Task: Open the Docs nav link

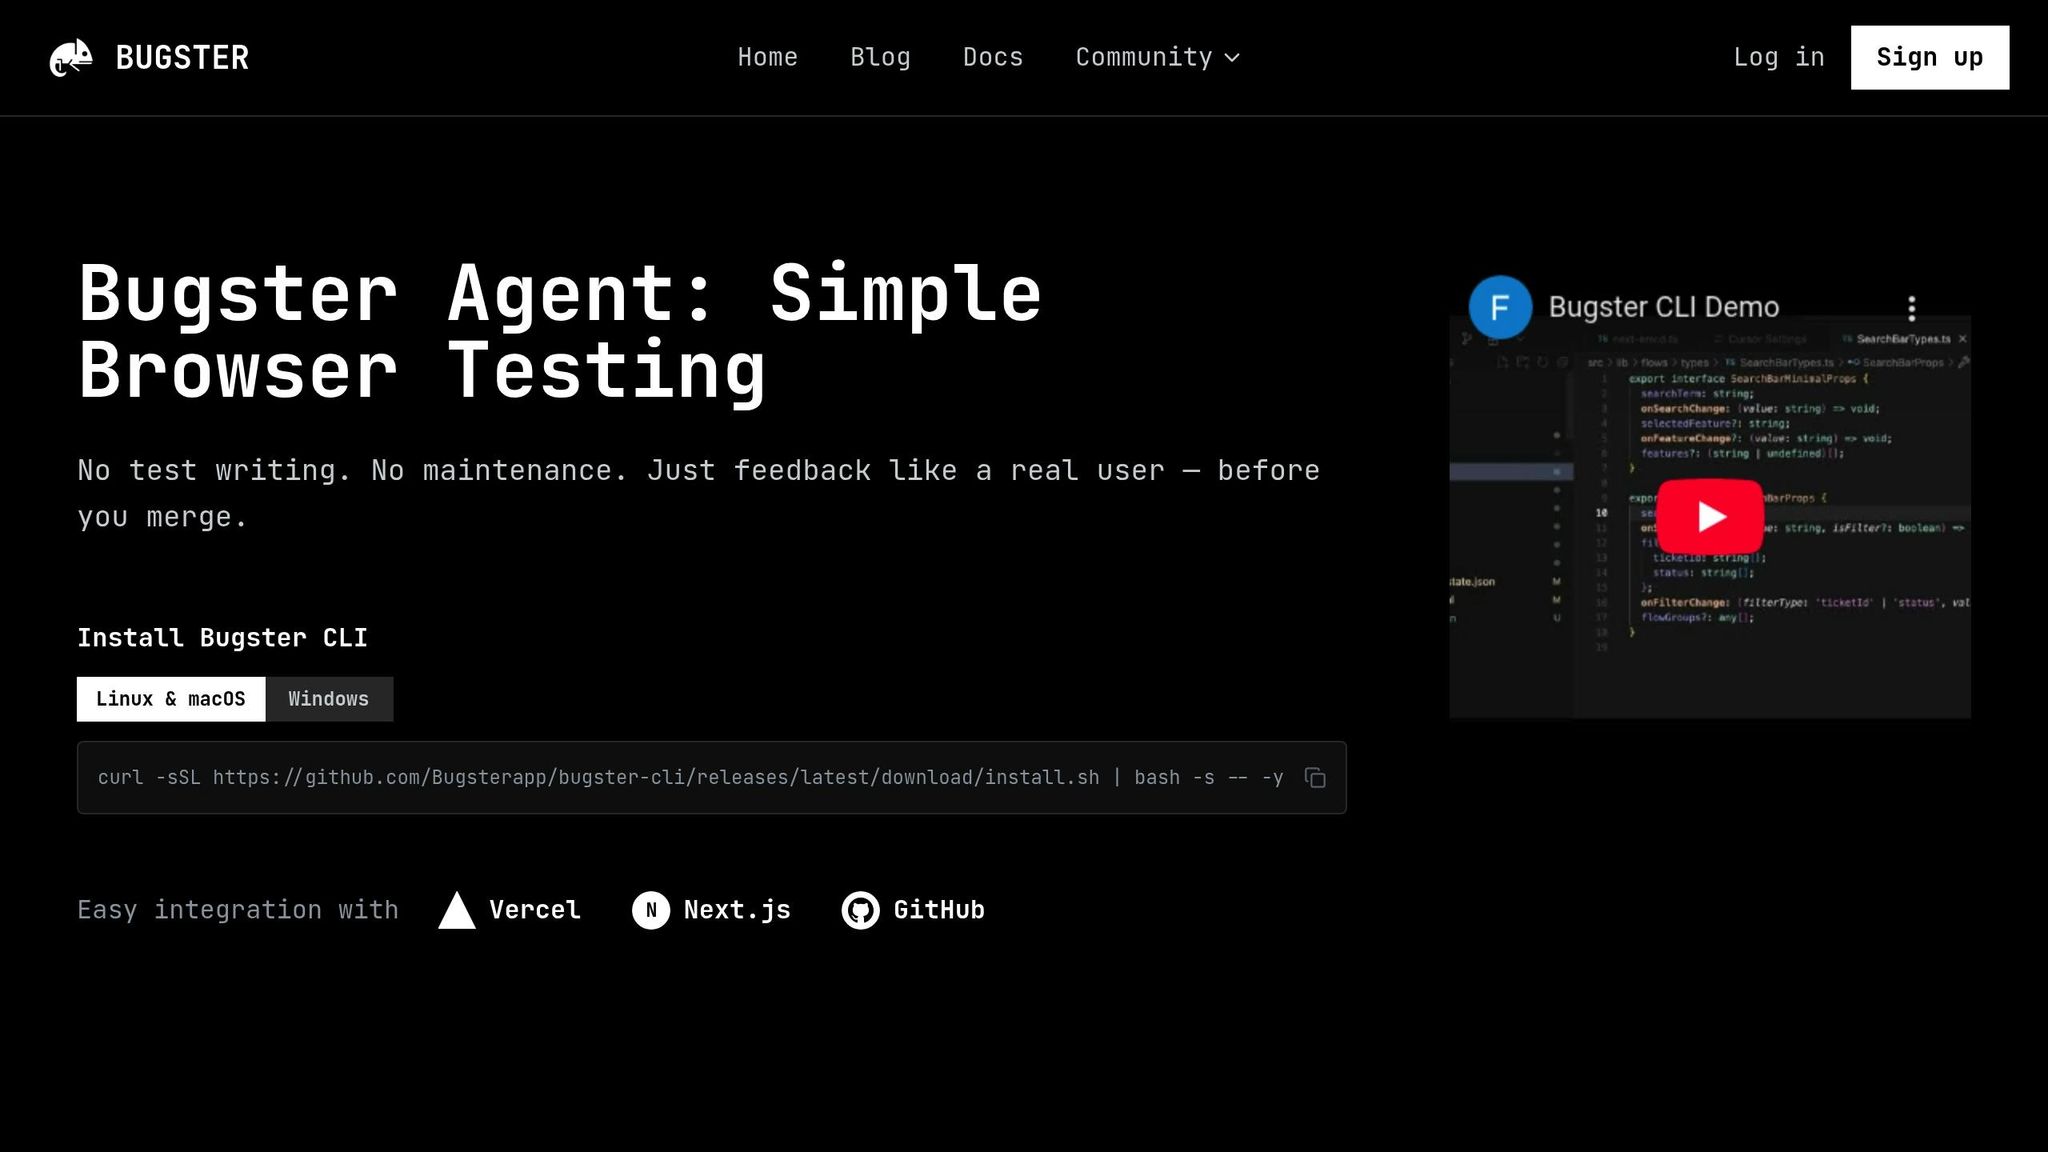Action: 993,57
